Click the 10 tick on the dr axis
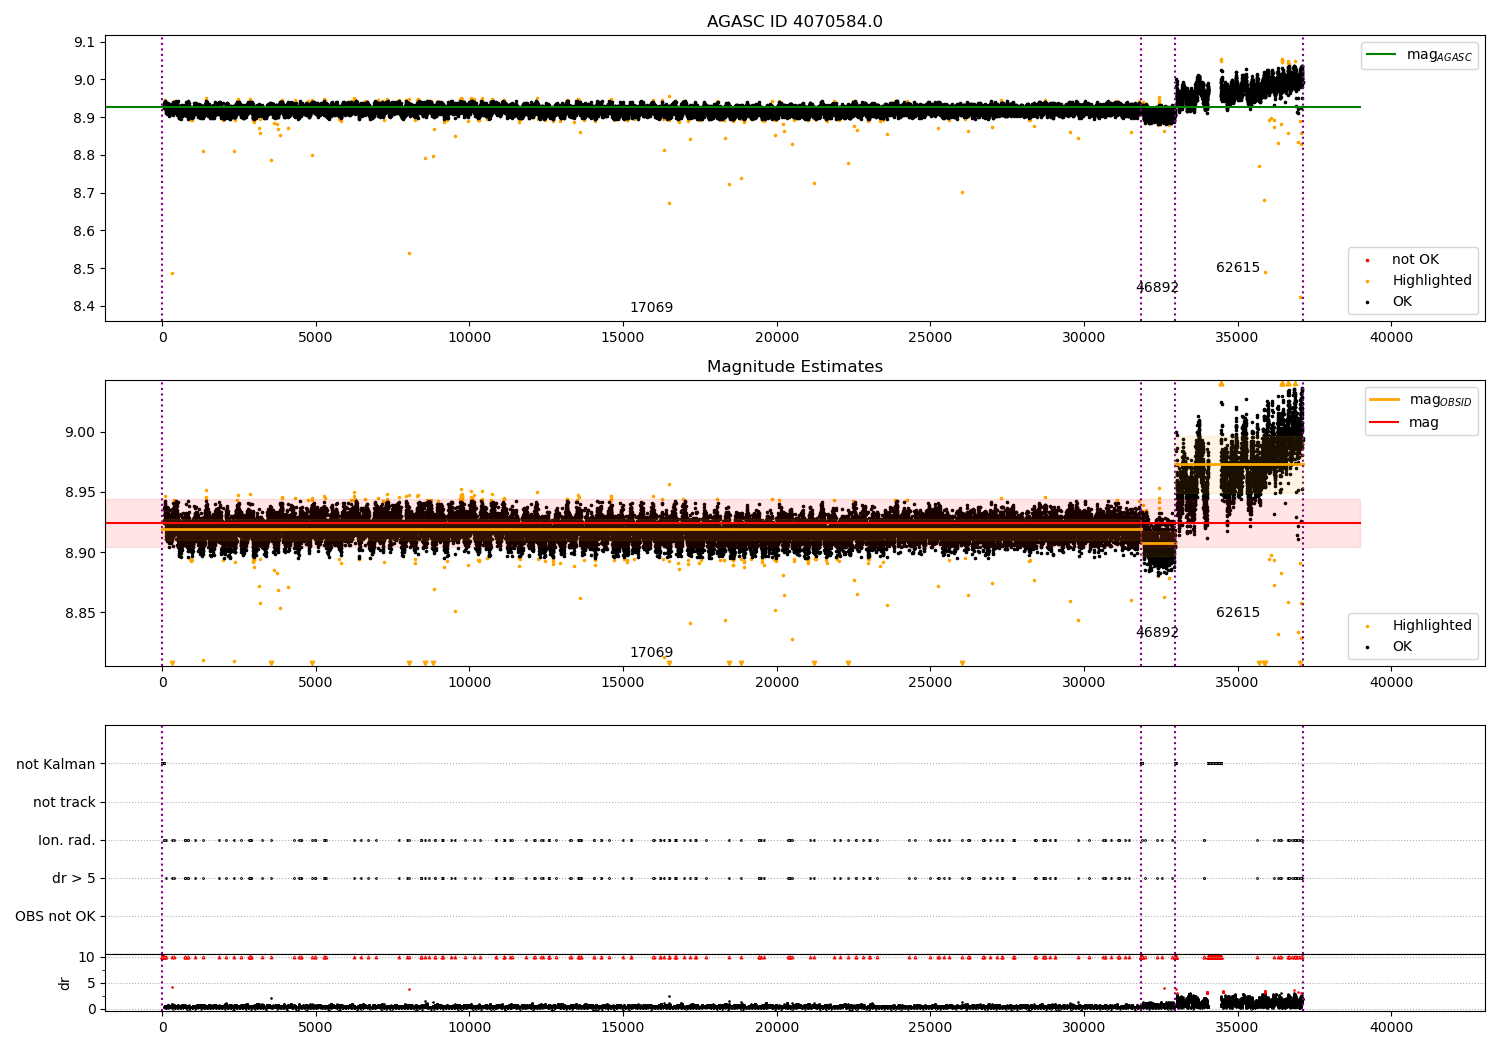The width and height of the screenshot is (1500, 1050). [87, 958]
